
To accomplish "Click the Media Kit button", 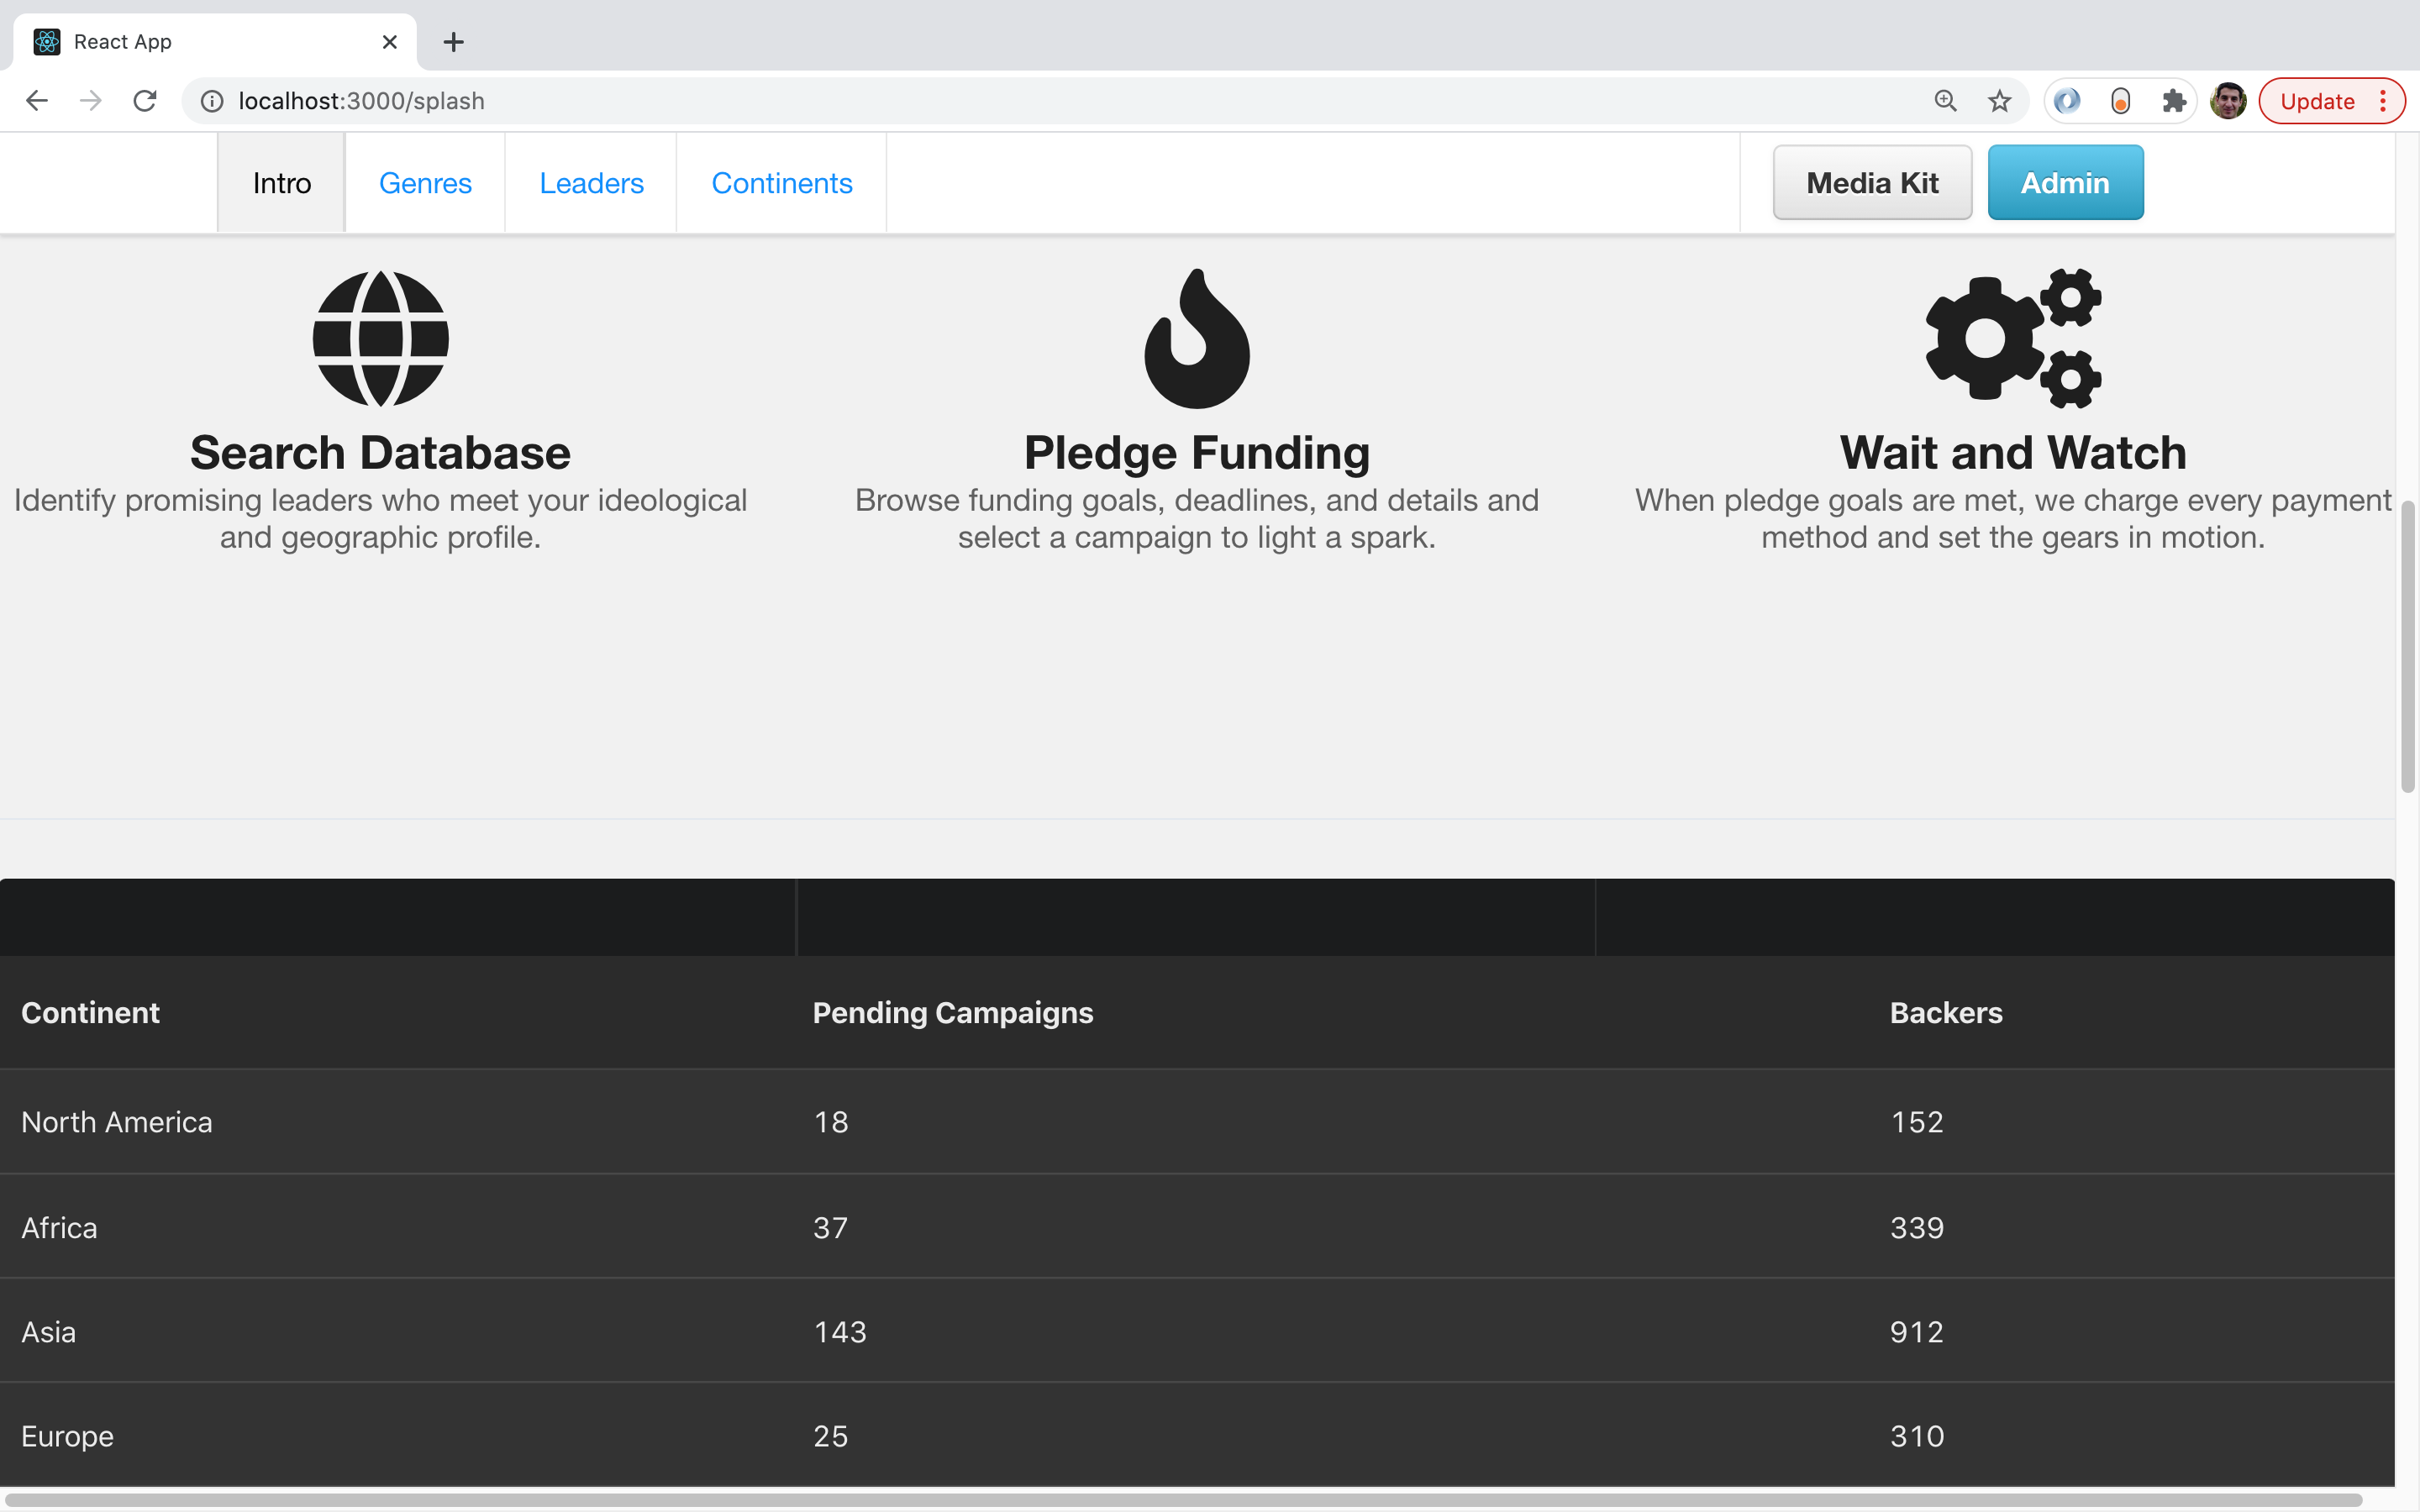I will pyautogui.click(x=1871, y=182).
